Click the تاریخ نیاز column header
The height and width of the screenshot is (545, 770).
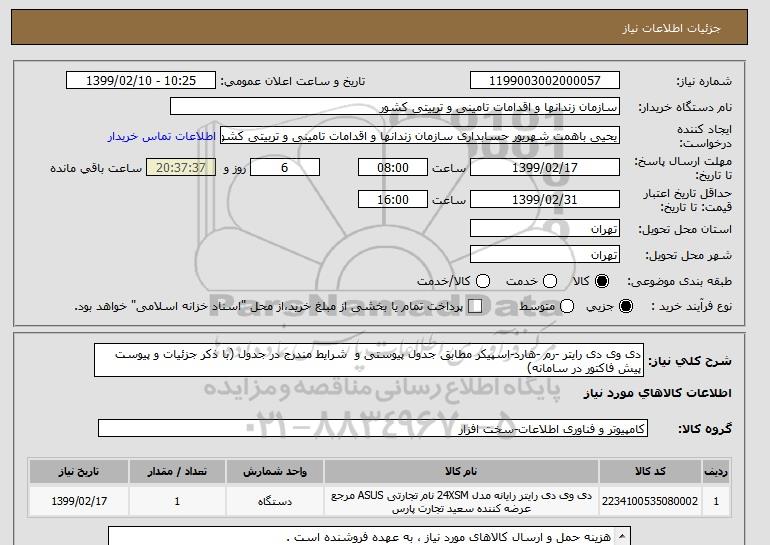click(x=79, y=471)
